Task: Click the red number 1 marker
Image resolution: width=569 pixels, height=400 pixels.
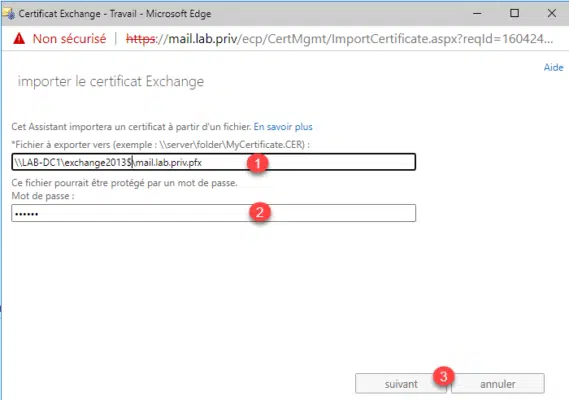Action: 258,163
